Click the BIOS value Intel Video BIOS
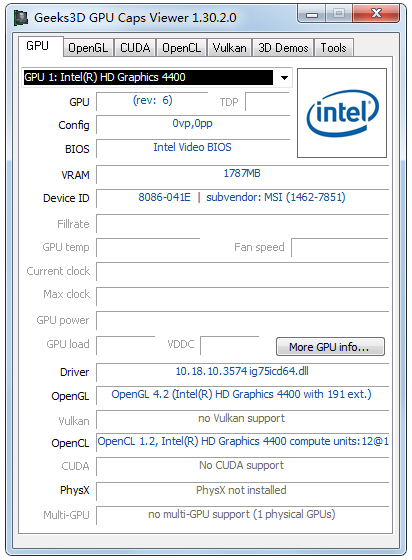Viewport: 412px width, 560px height. point(193,148)
